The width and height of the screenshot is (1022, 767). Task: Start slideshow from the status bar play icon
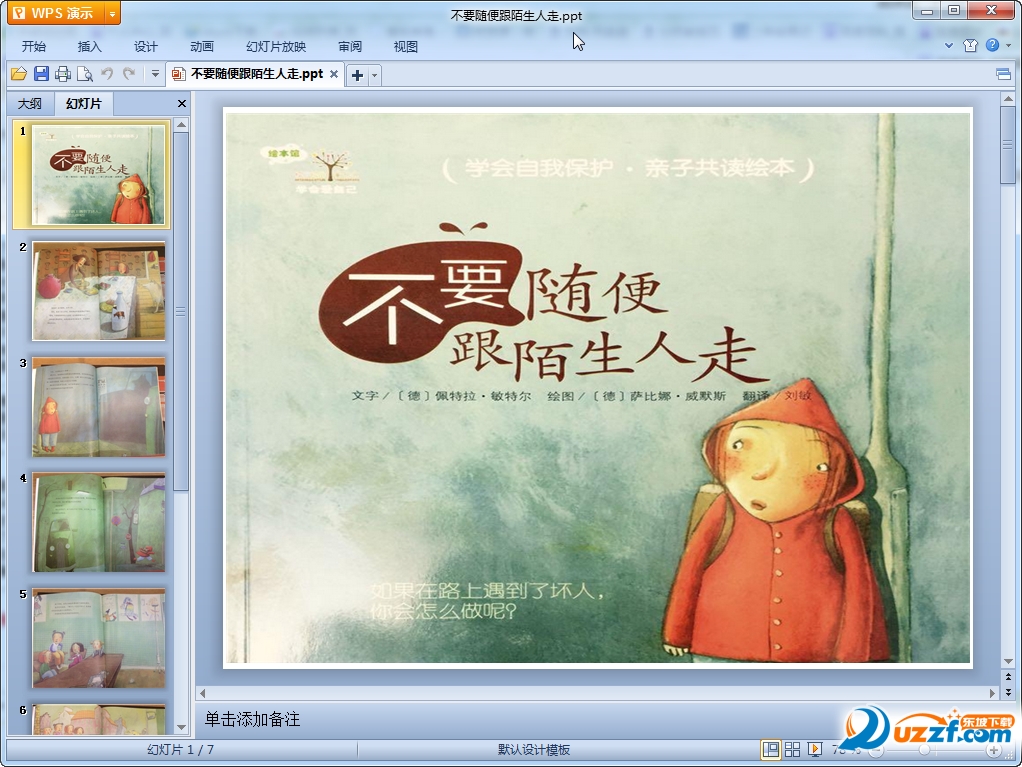coord(815,749)
